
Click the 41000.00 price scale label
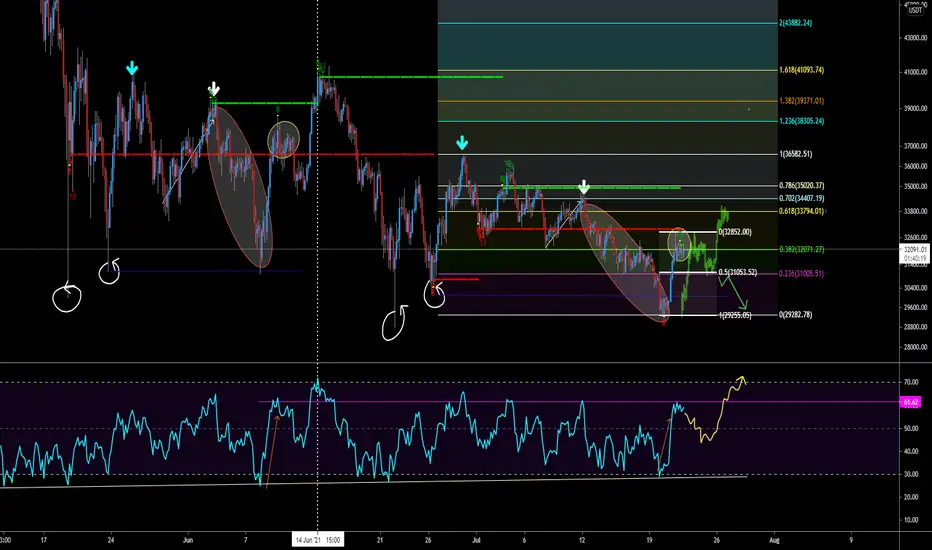click(915, 73)
